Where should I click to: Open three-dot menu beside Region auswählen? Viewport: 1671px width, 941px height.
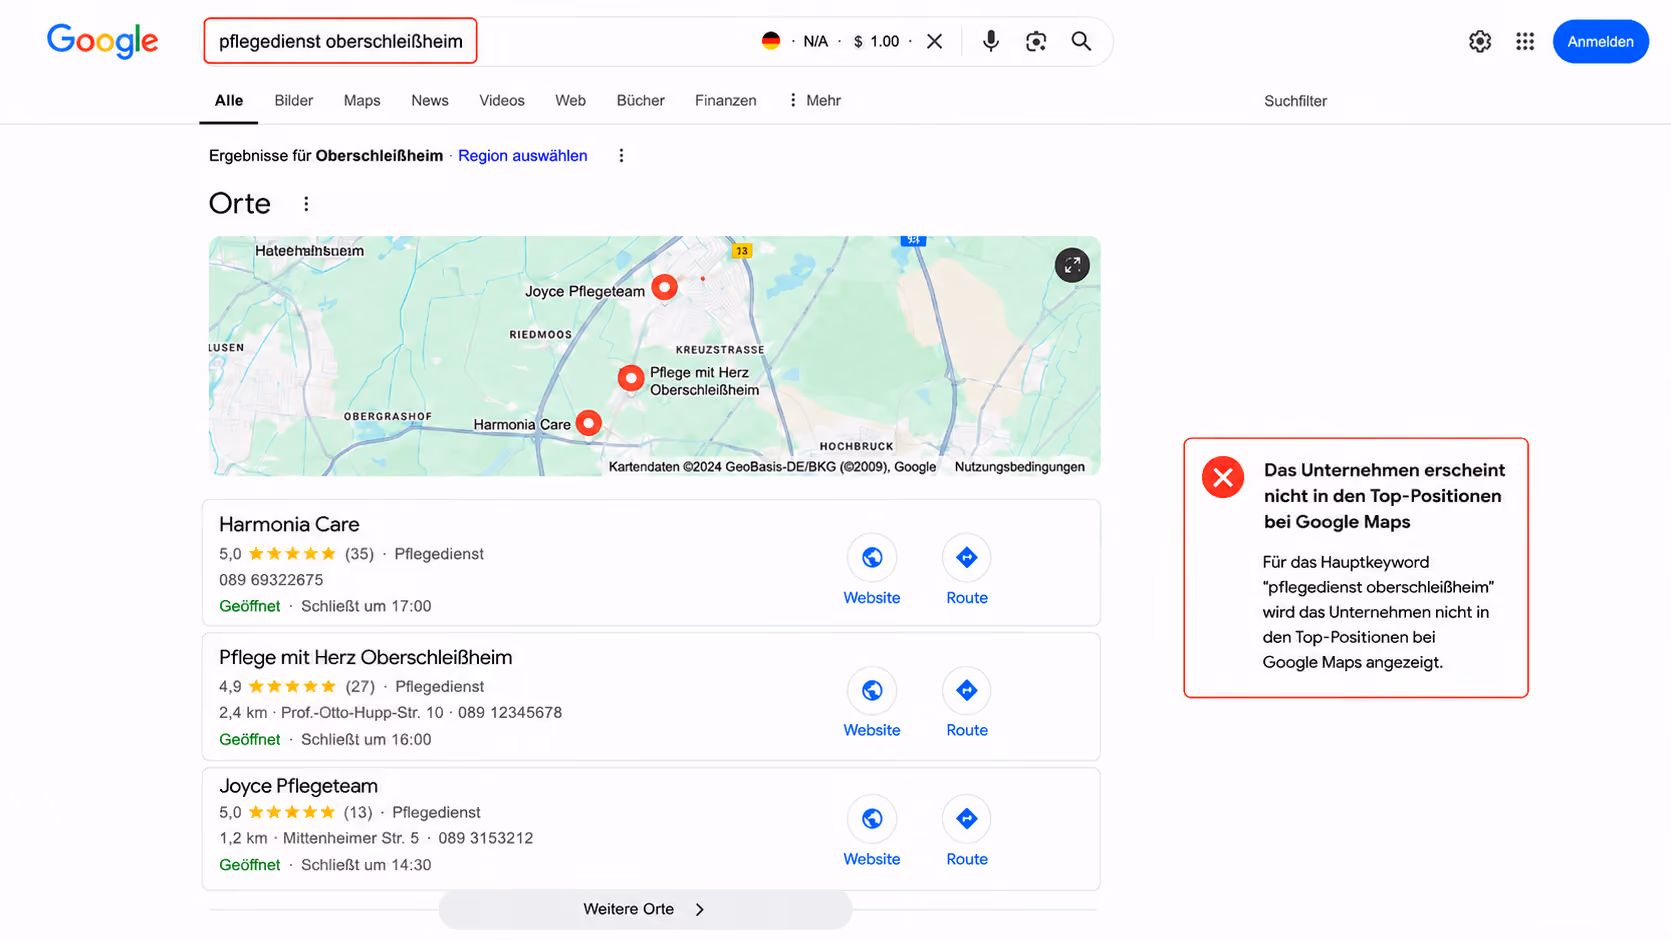(621, 156)
